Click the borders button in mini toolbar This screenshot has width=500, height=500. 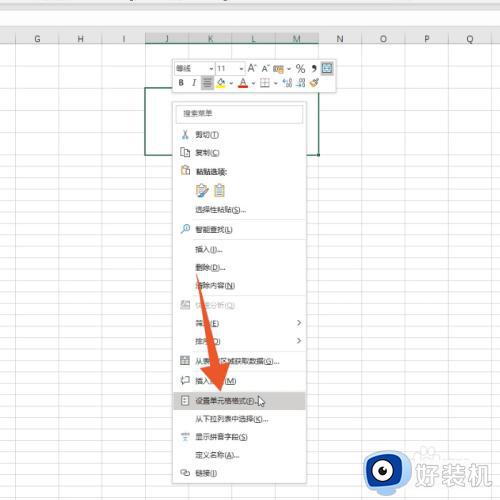265,83
